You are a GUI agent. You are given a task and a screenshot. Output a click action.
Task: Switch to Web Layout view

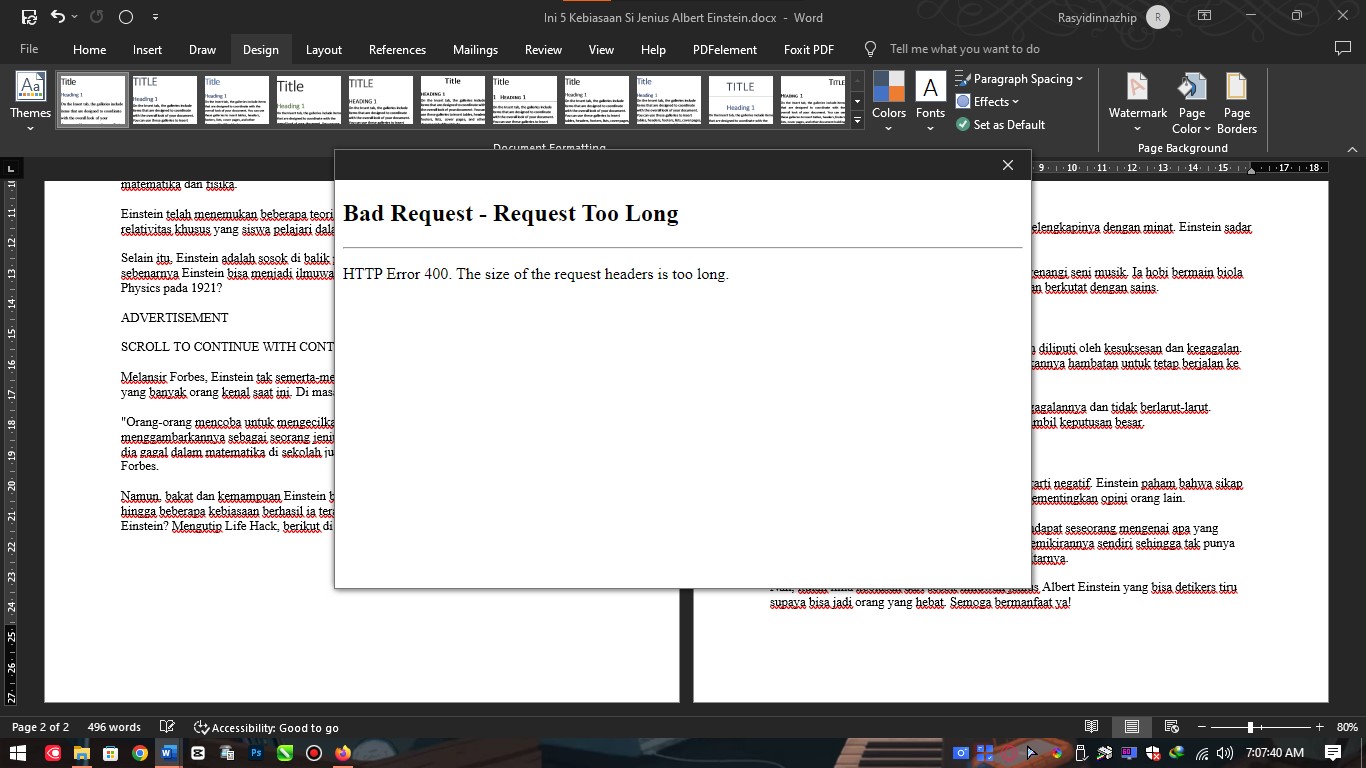pyautogui.click(x=1170, y=727)
